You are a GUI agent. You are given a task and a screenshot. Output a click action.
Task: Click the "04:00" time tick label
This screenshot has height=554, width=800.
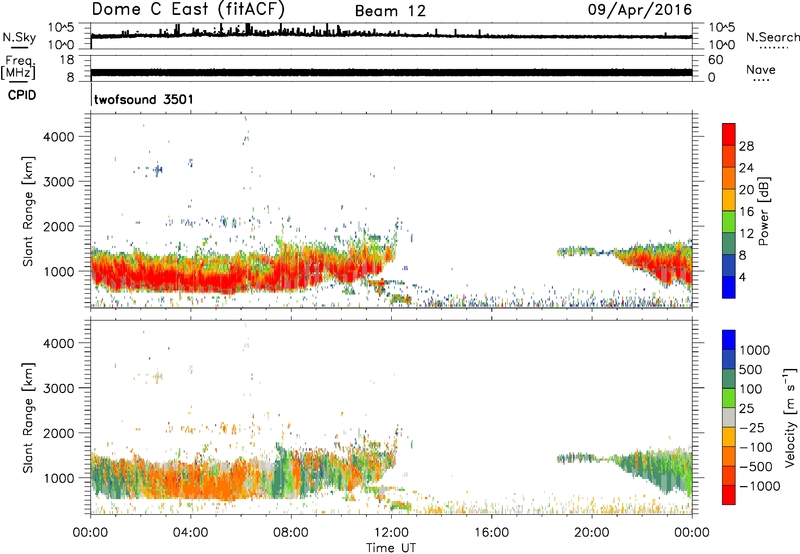coord(190,533)
